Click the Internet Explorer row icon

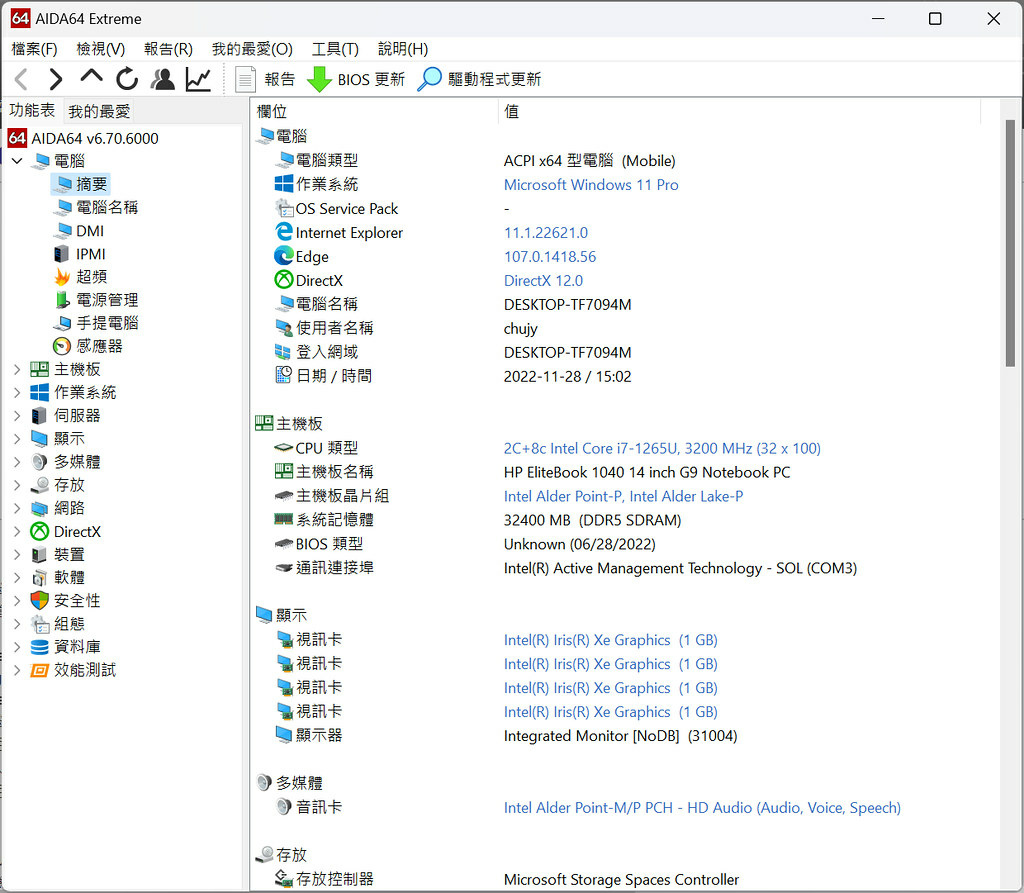[x=283, y=232]
